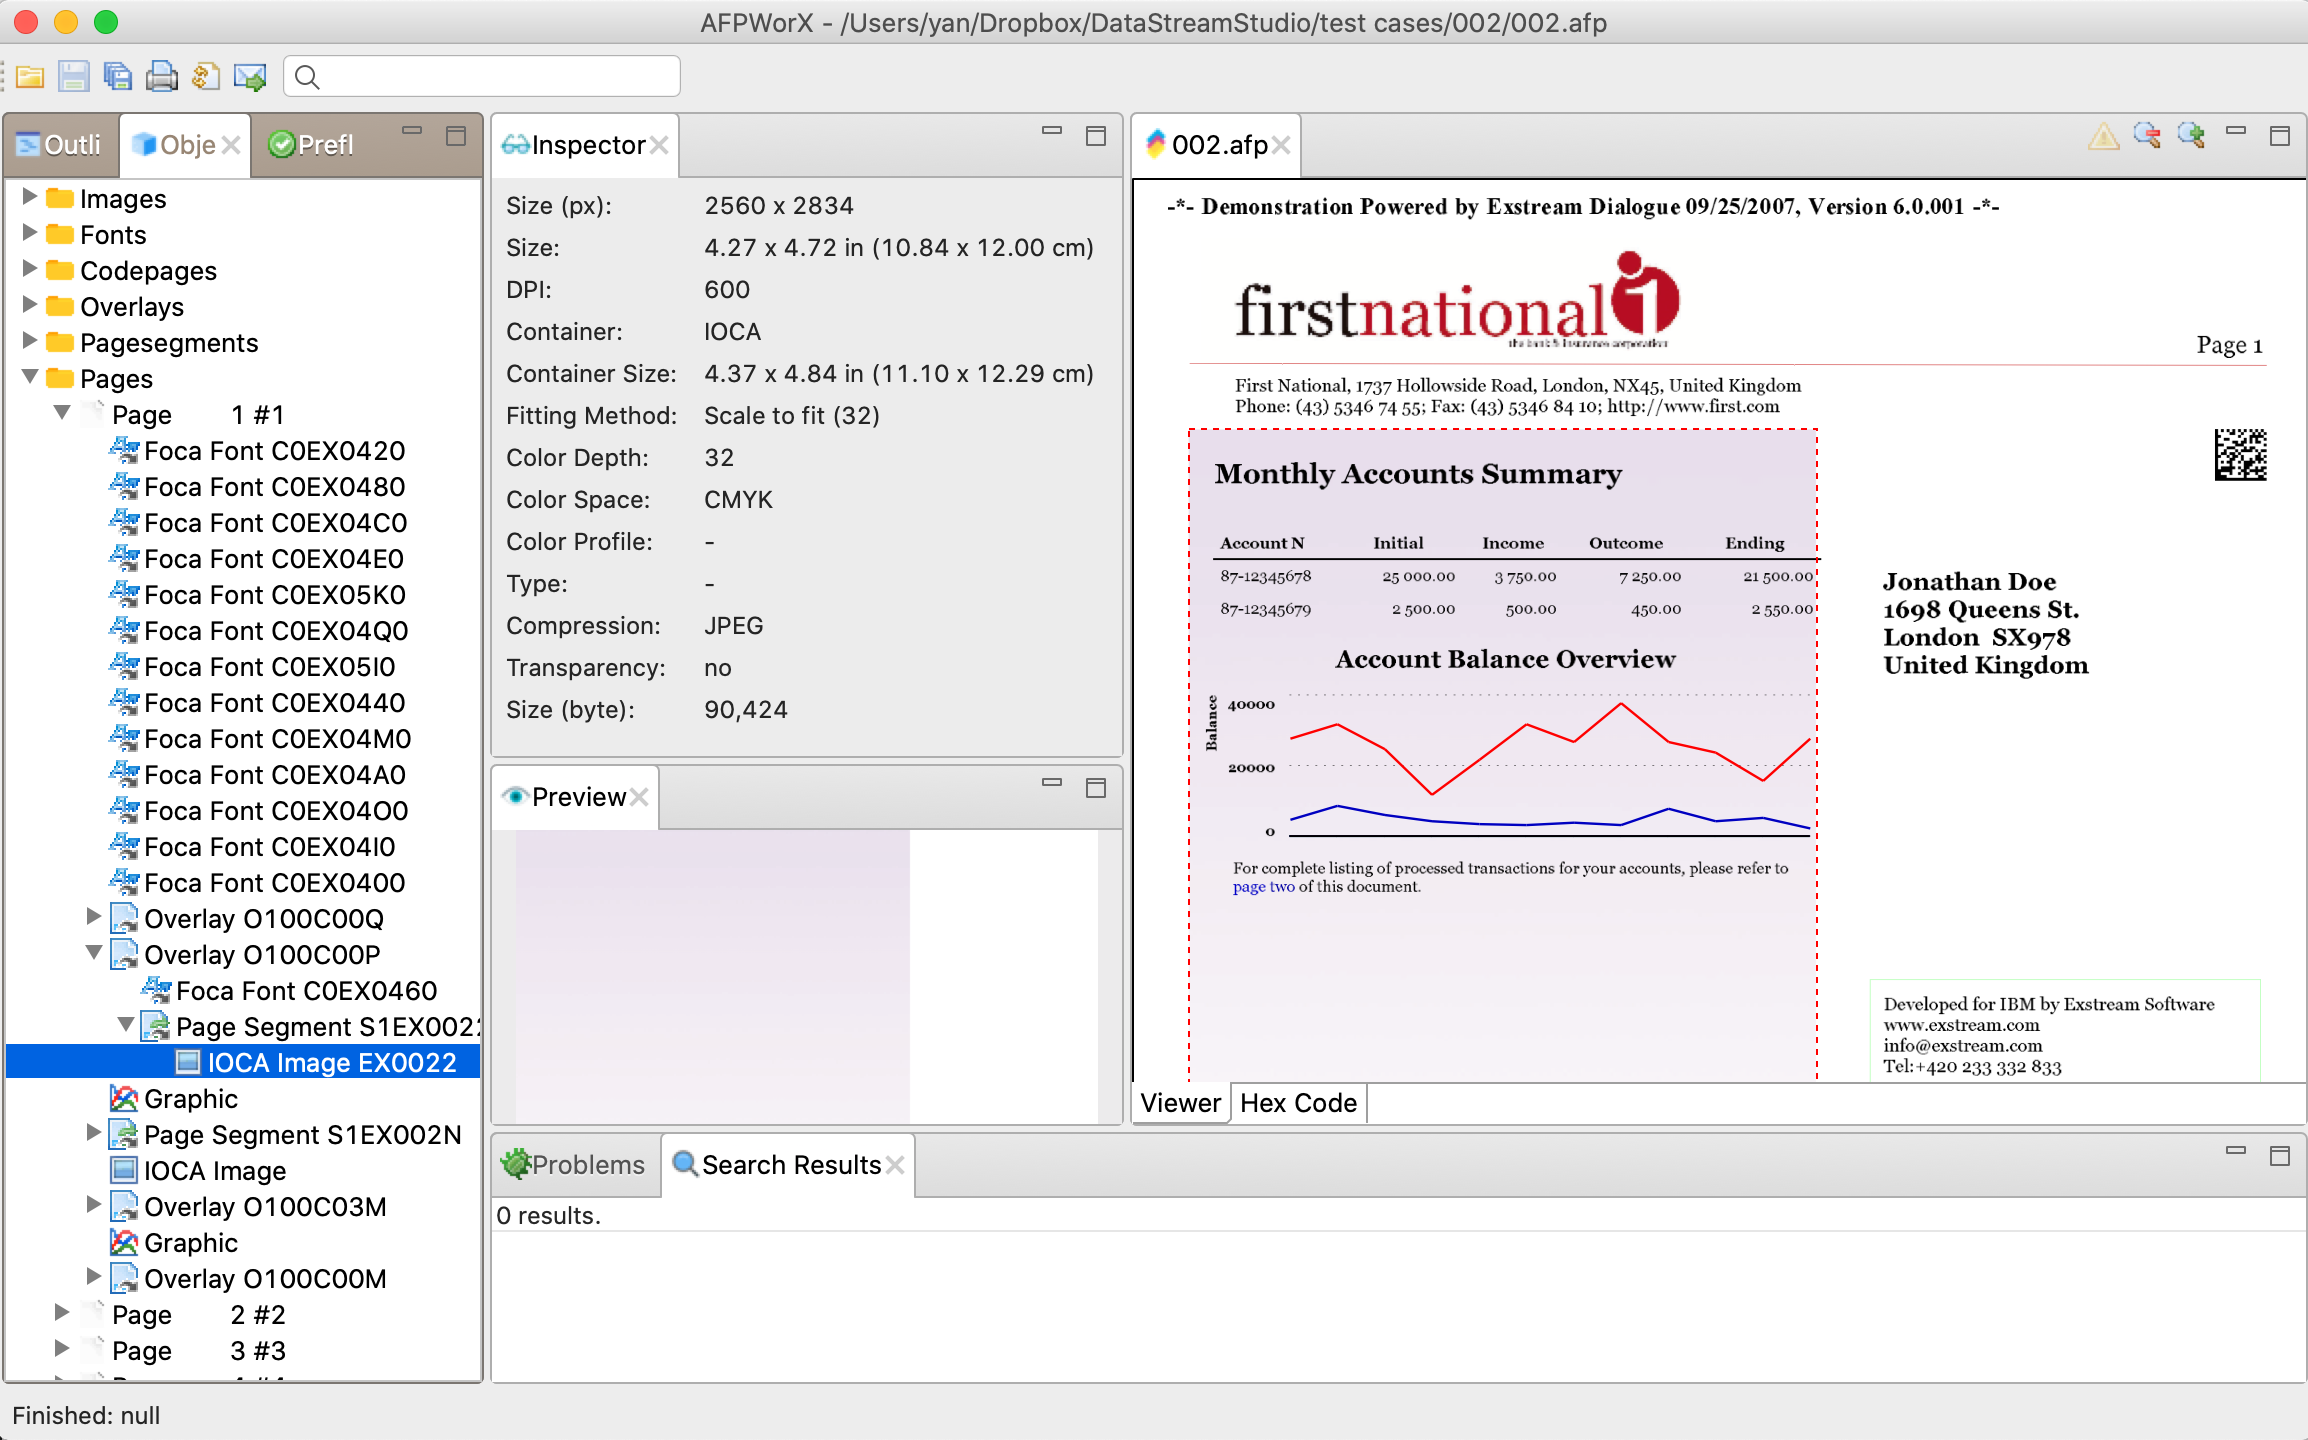
Task: Minimize the Objects panel view
Action: 412,131
